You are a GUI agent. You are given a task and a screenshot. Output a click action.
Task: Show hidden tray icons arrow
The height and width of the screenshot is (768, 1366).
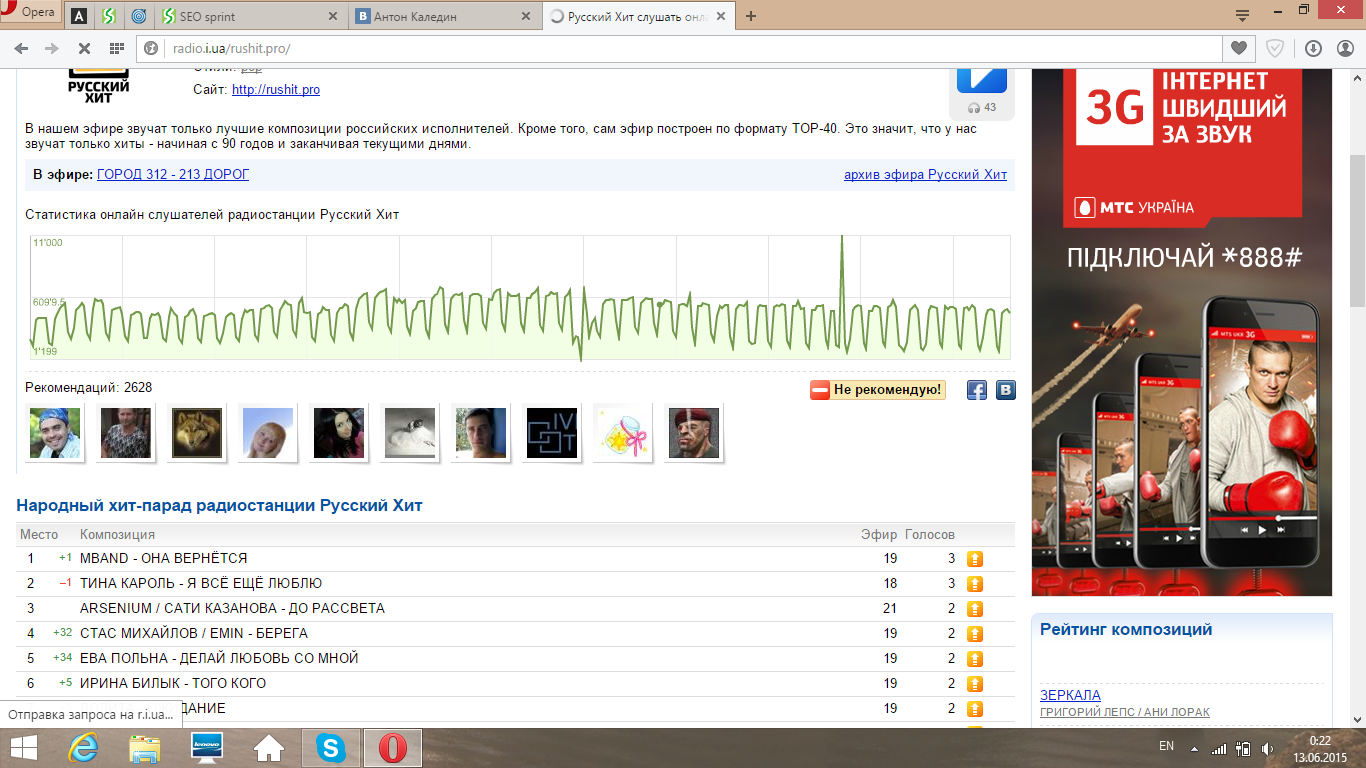click(x=1193, y=748)
